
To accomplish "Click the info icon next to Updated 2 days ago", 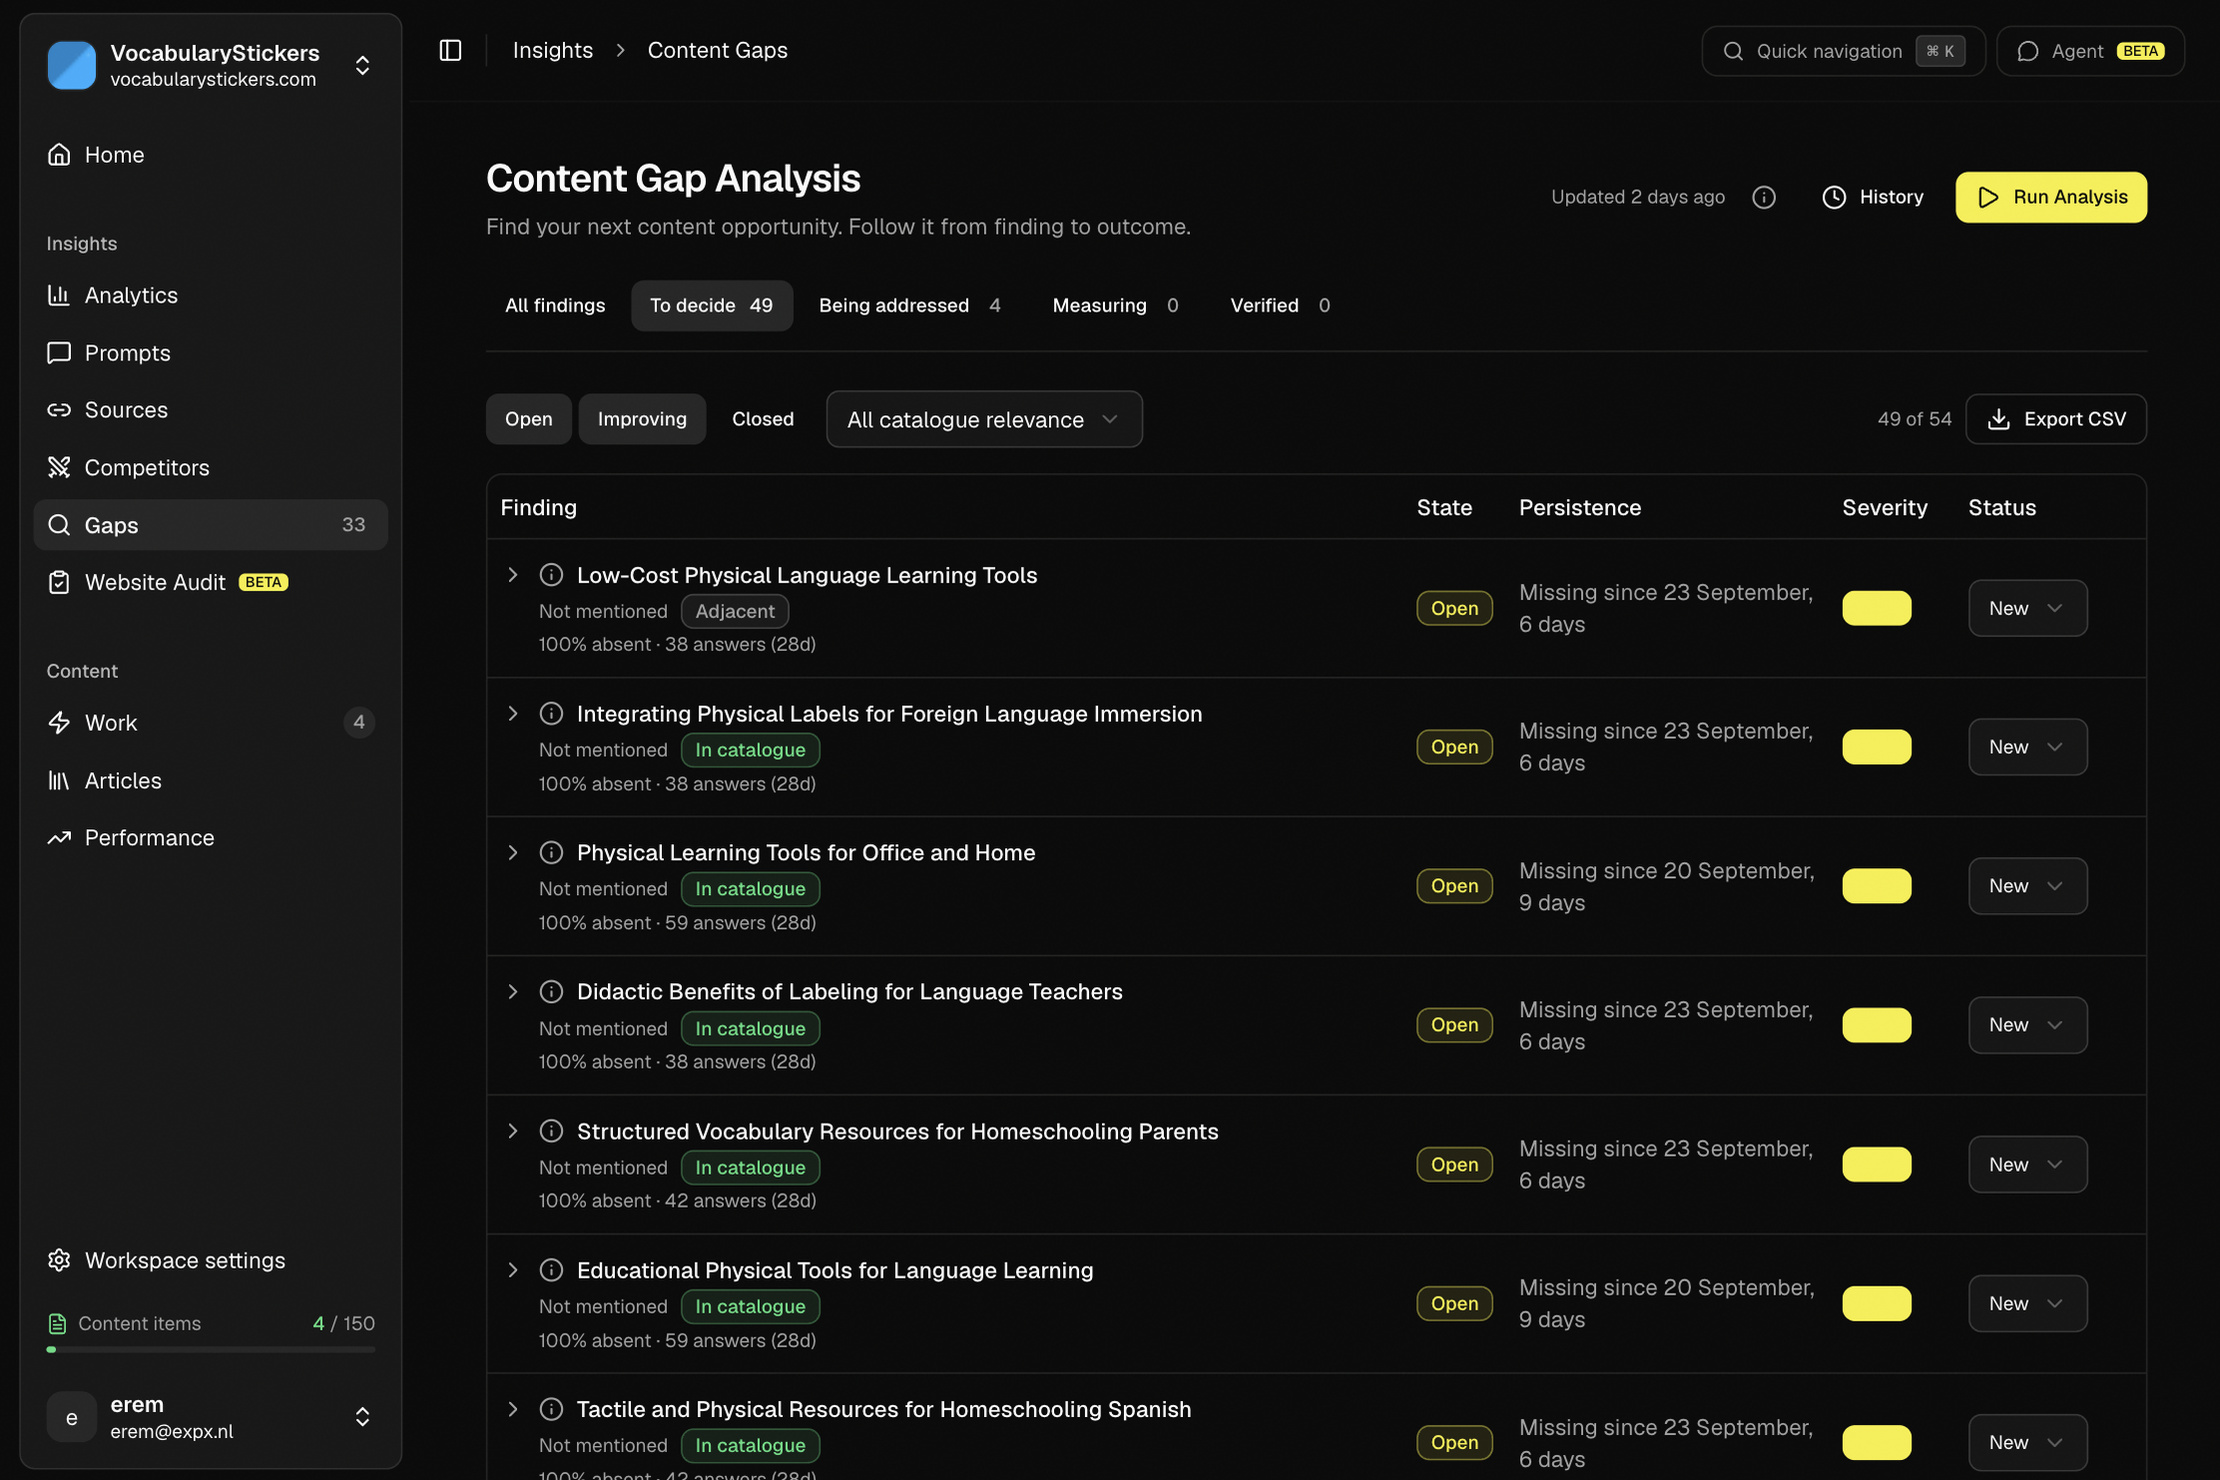I will [x=1764, y=197].
